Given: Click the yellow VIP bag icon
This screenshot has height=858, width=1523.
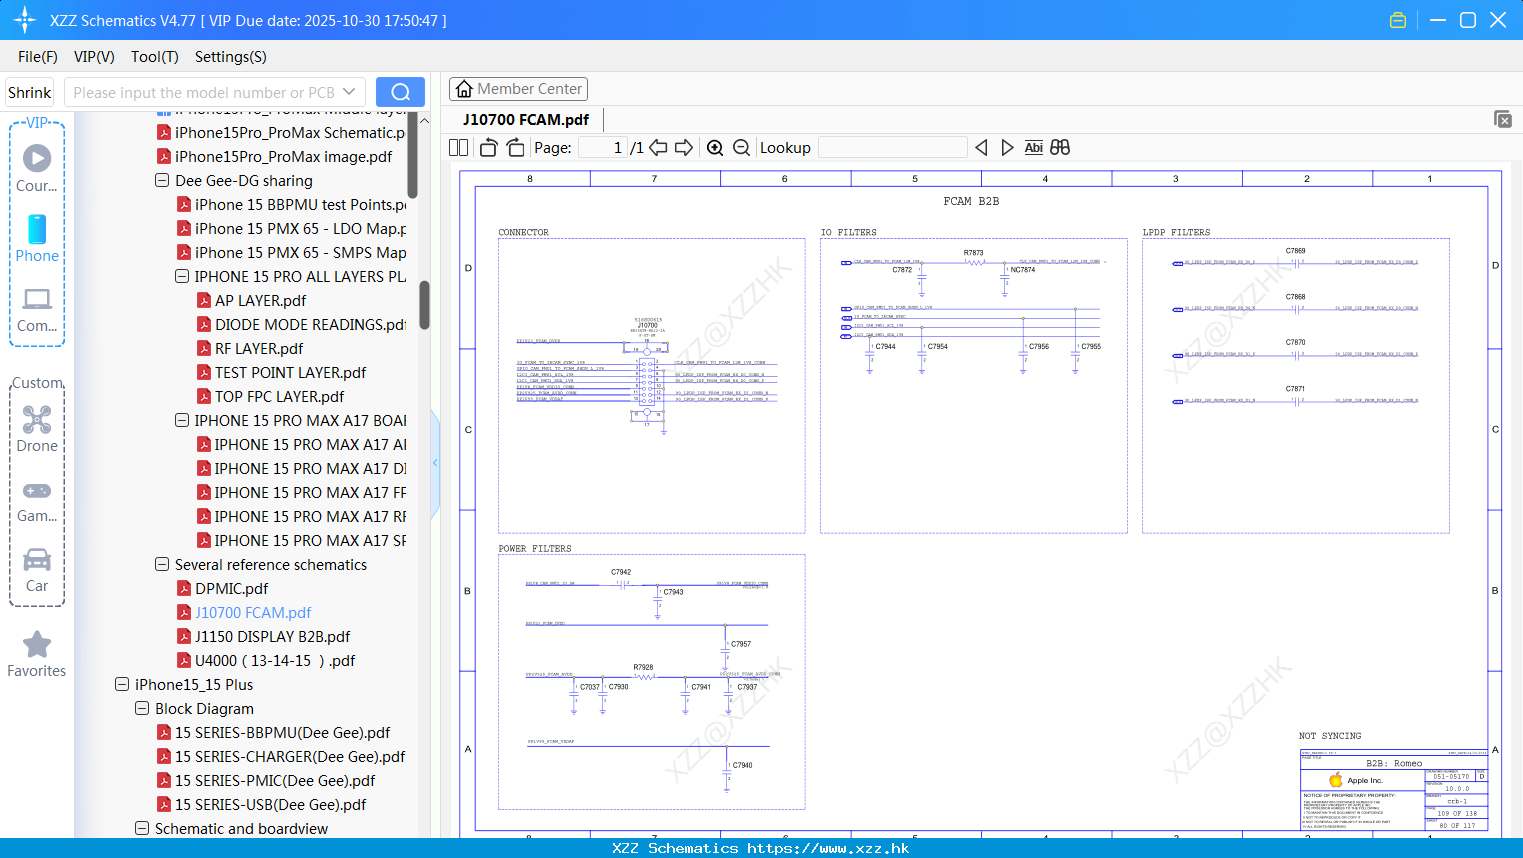Looking at the screenshot, I should click(1398, 20).
